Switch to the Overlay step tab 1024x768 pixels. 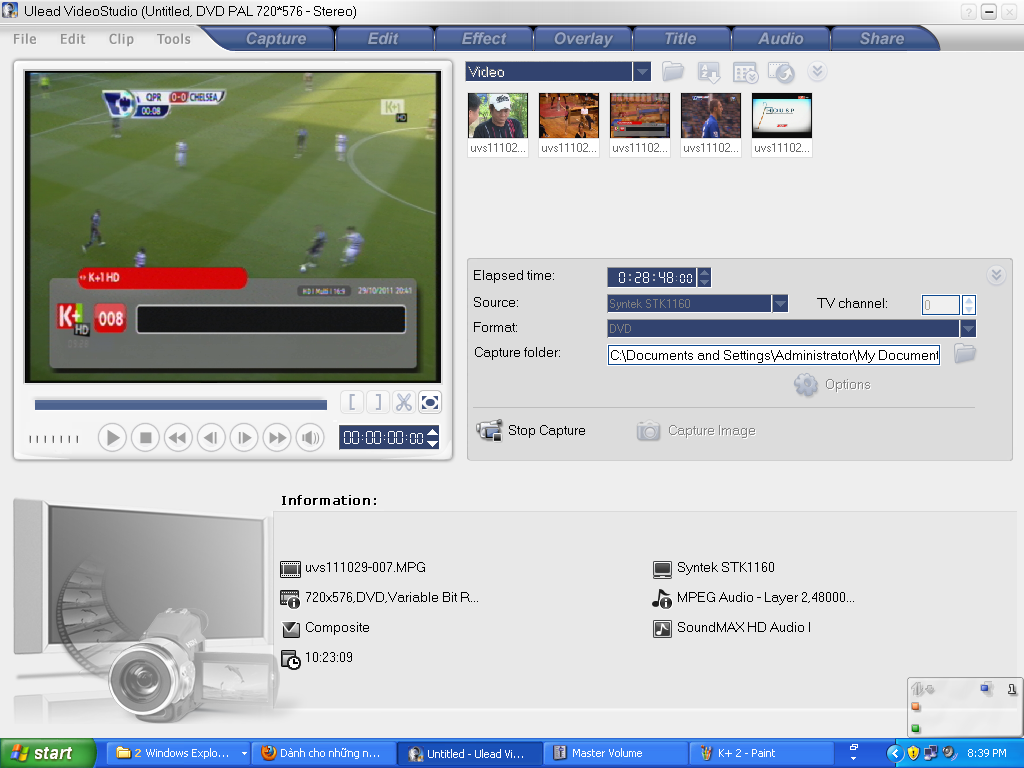click(x=583, y=39)
